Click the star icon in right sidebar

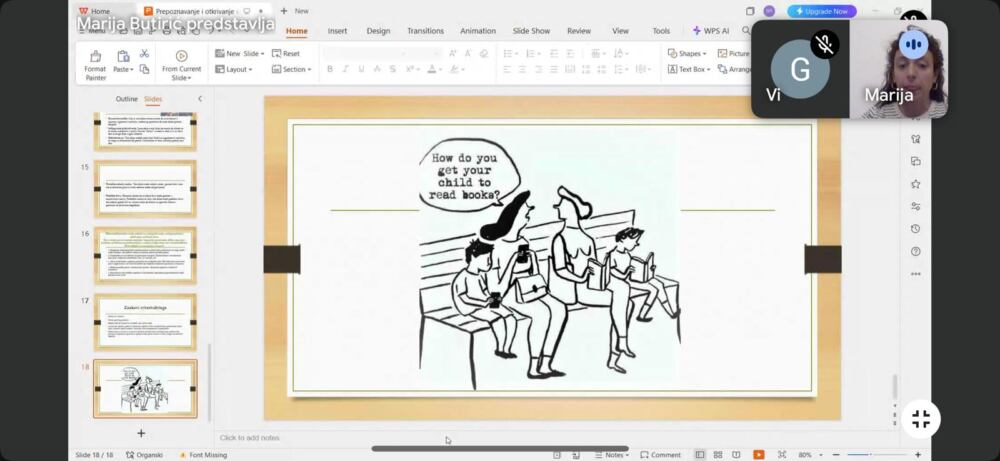pos(915,184)
